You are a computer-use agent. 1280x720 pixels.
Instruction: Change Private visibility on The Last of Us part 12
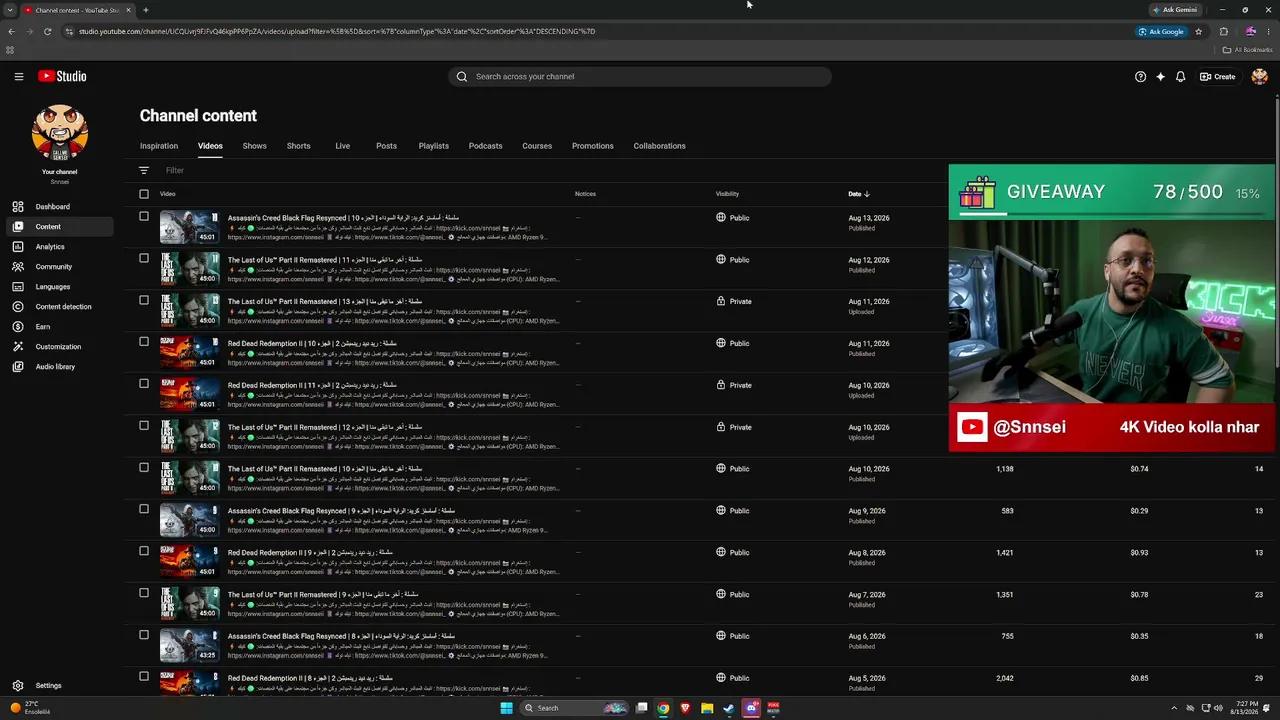[x=734, y=428]
